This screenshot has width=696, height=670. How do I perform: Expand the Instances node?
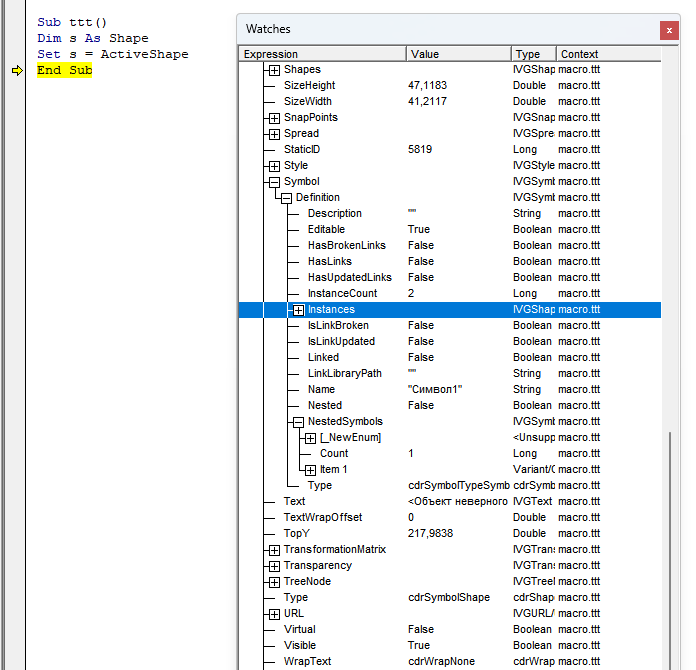click(x=298, y=310)
